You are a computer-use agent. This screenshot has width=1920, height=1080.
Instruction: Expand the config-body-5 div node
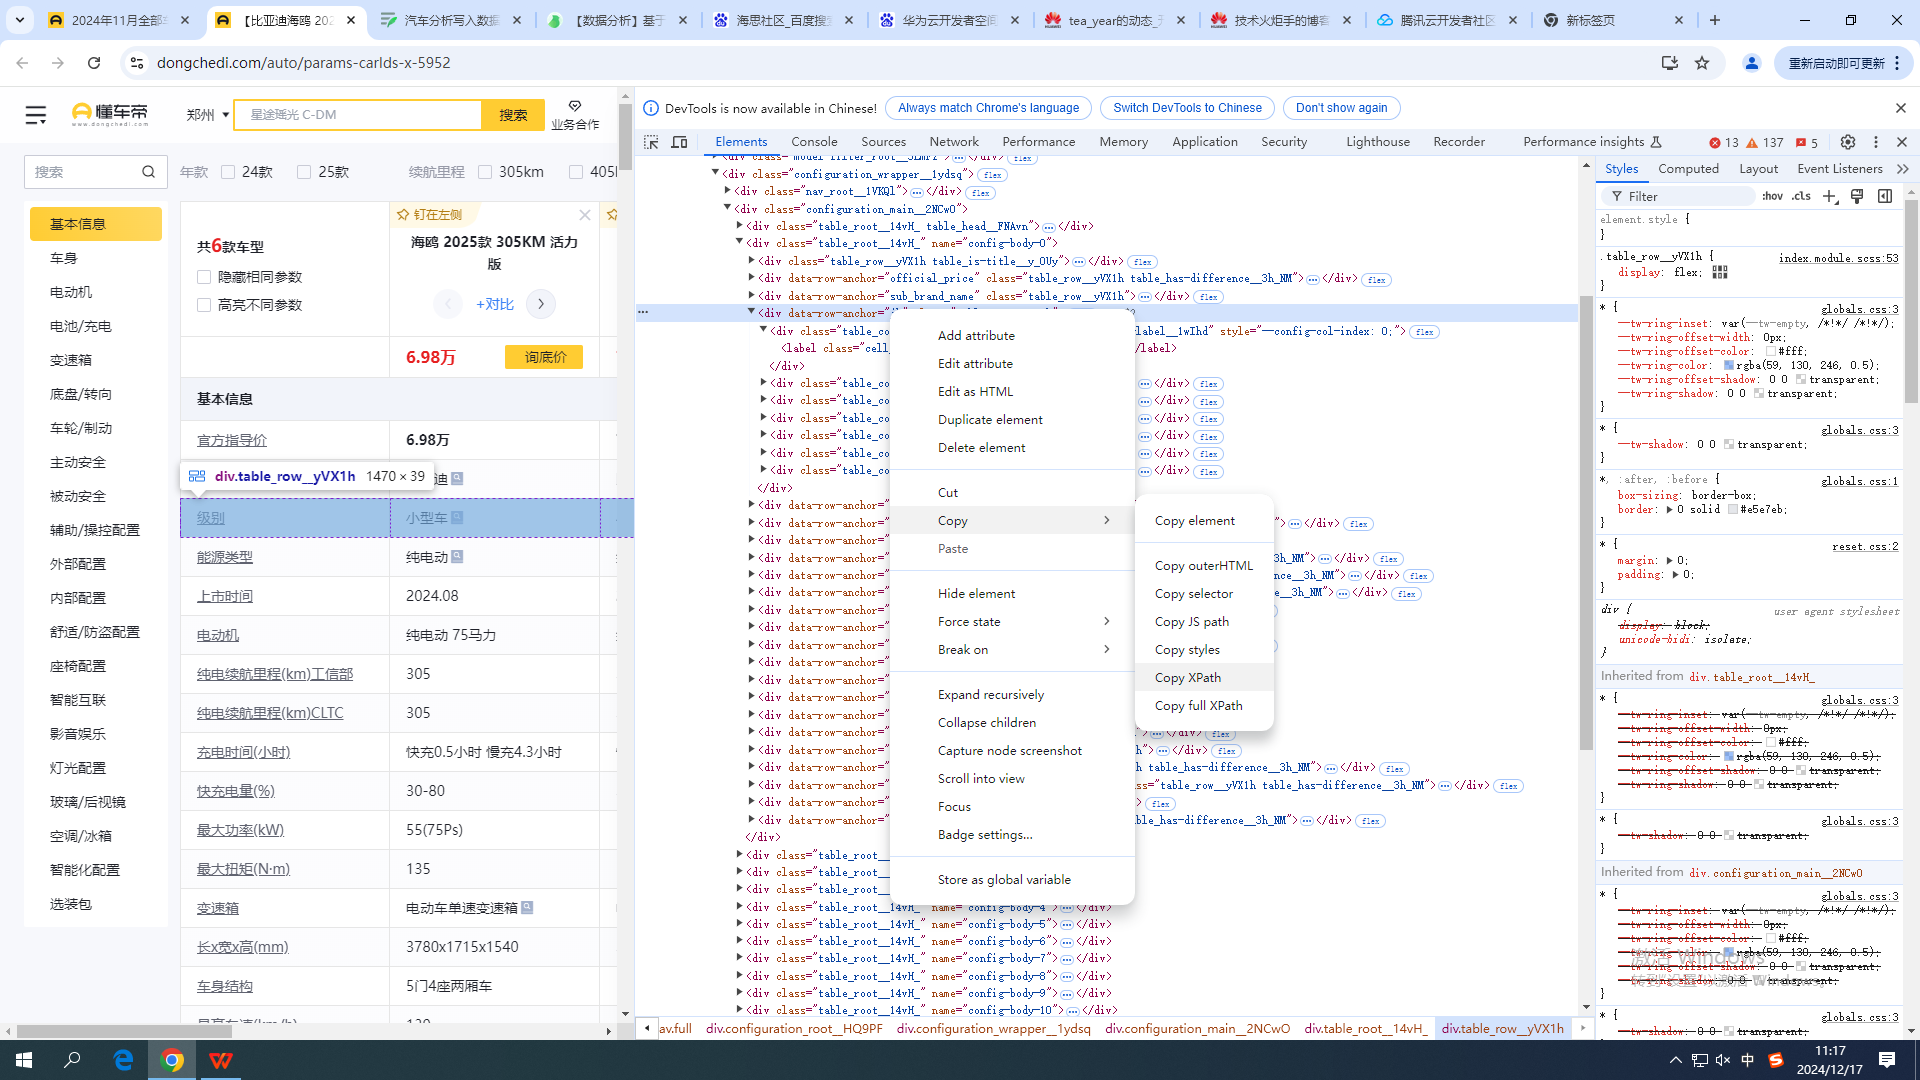pos(740,924)
